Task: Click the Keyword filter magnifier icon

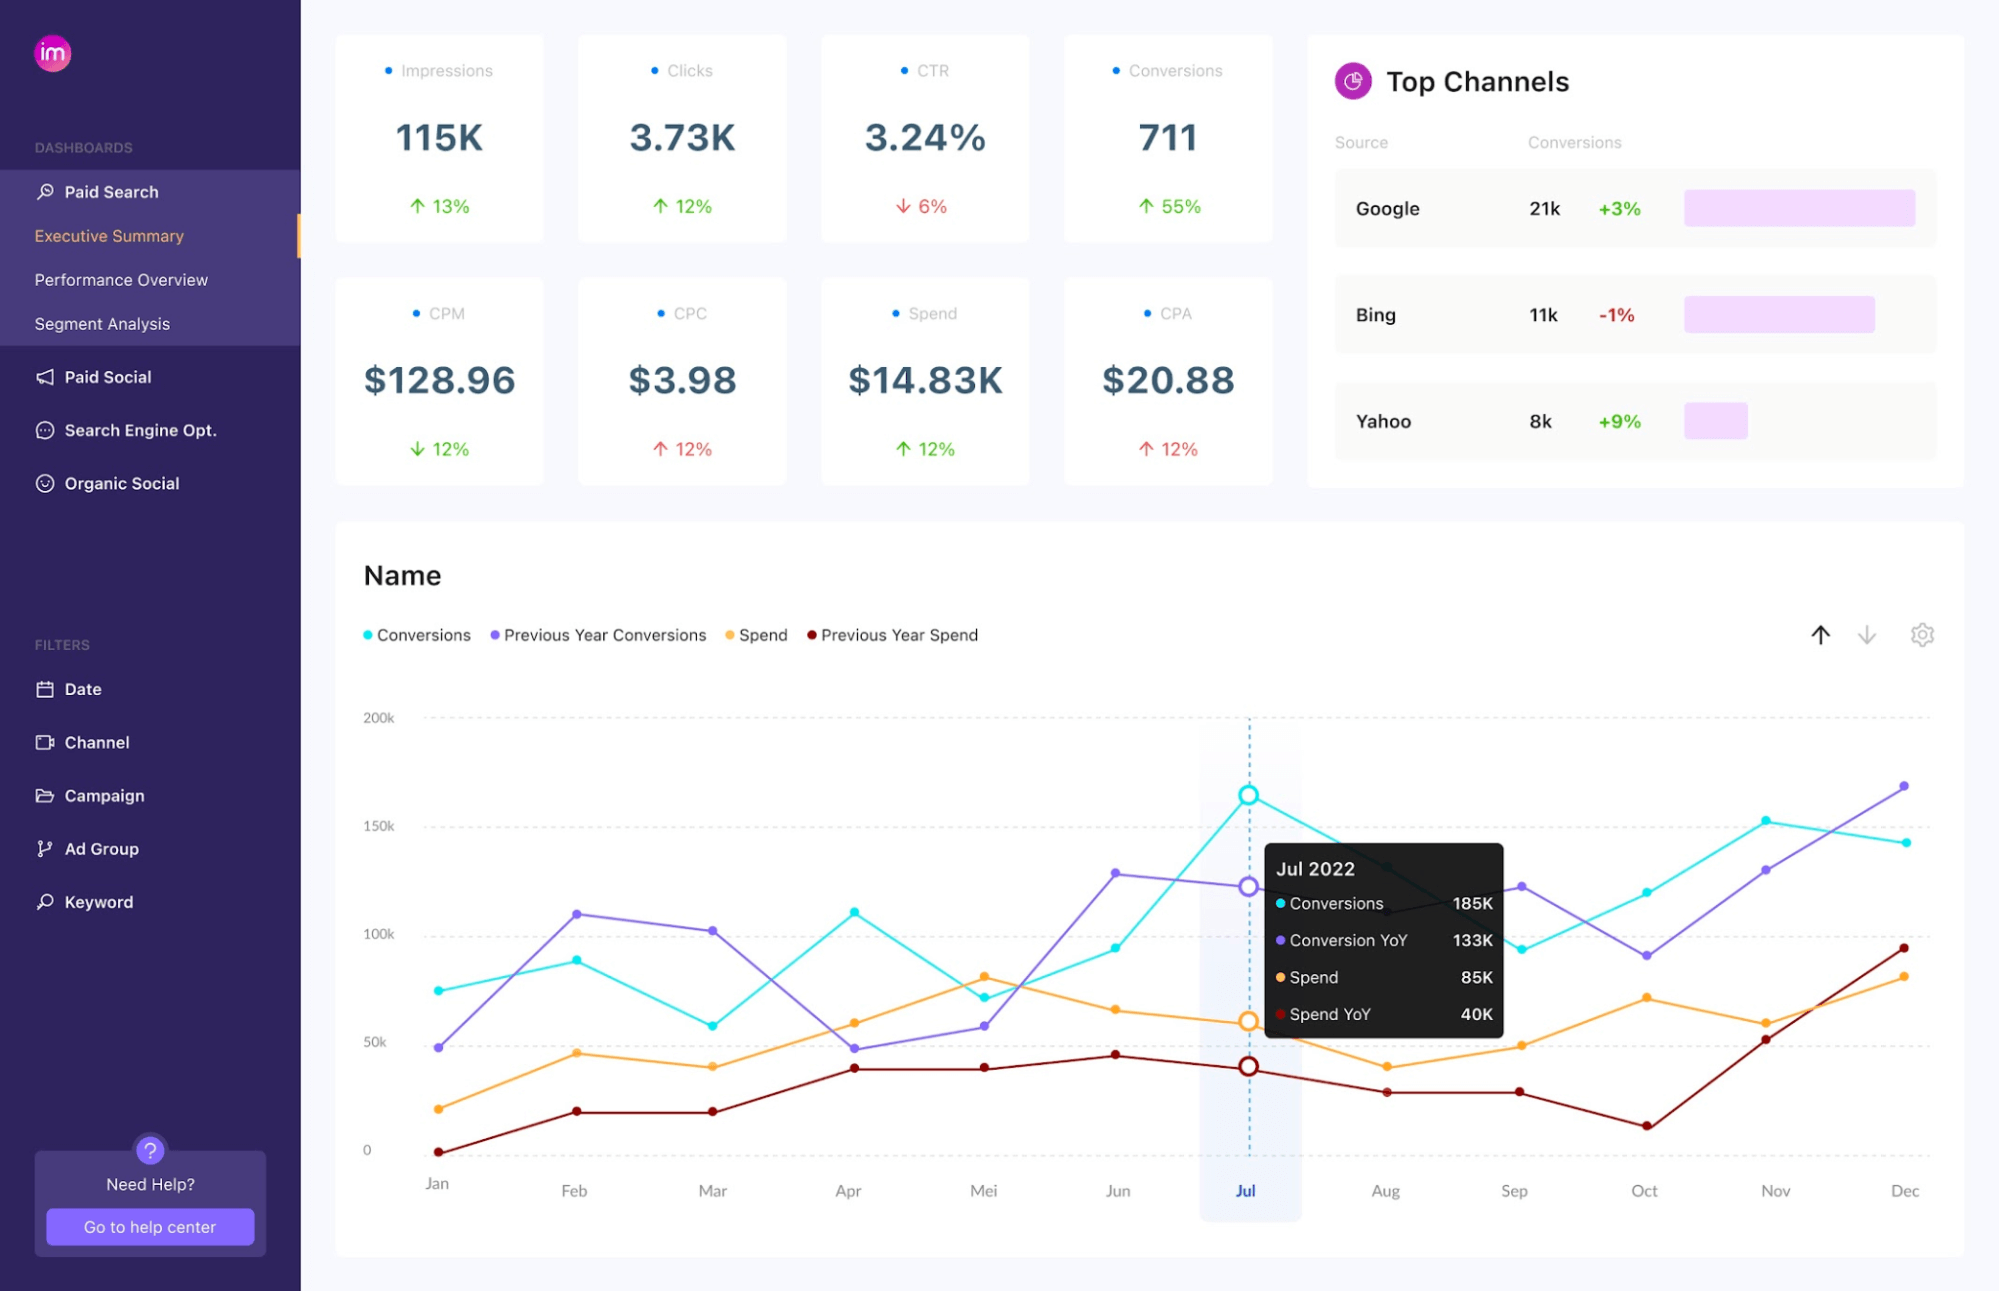Action: [x=42, y=900]
